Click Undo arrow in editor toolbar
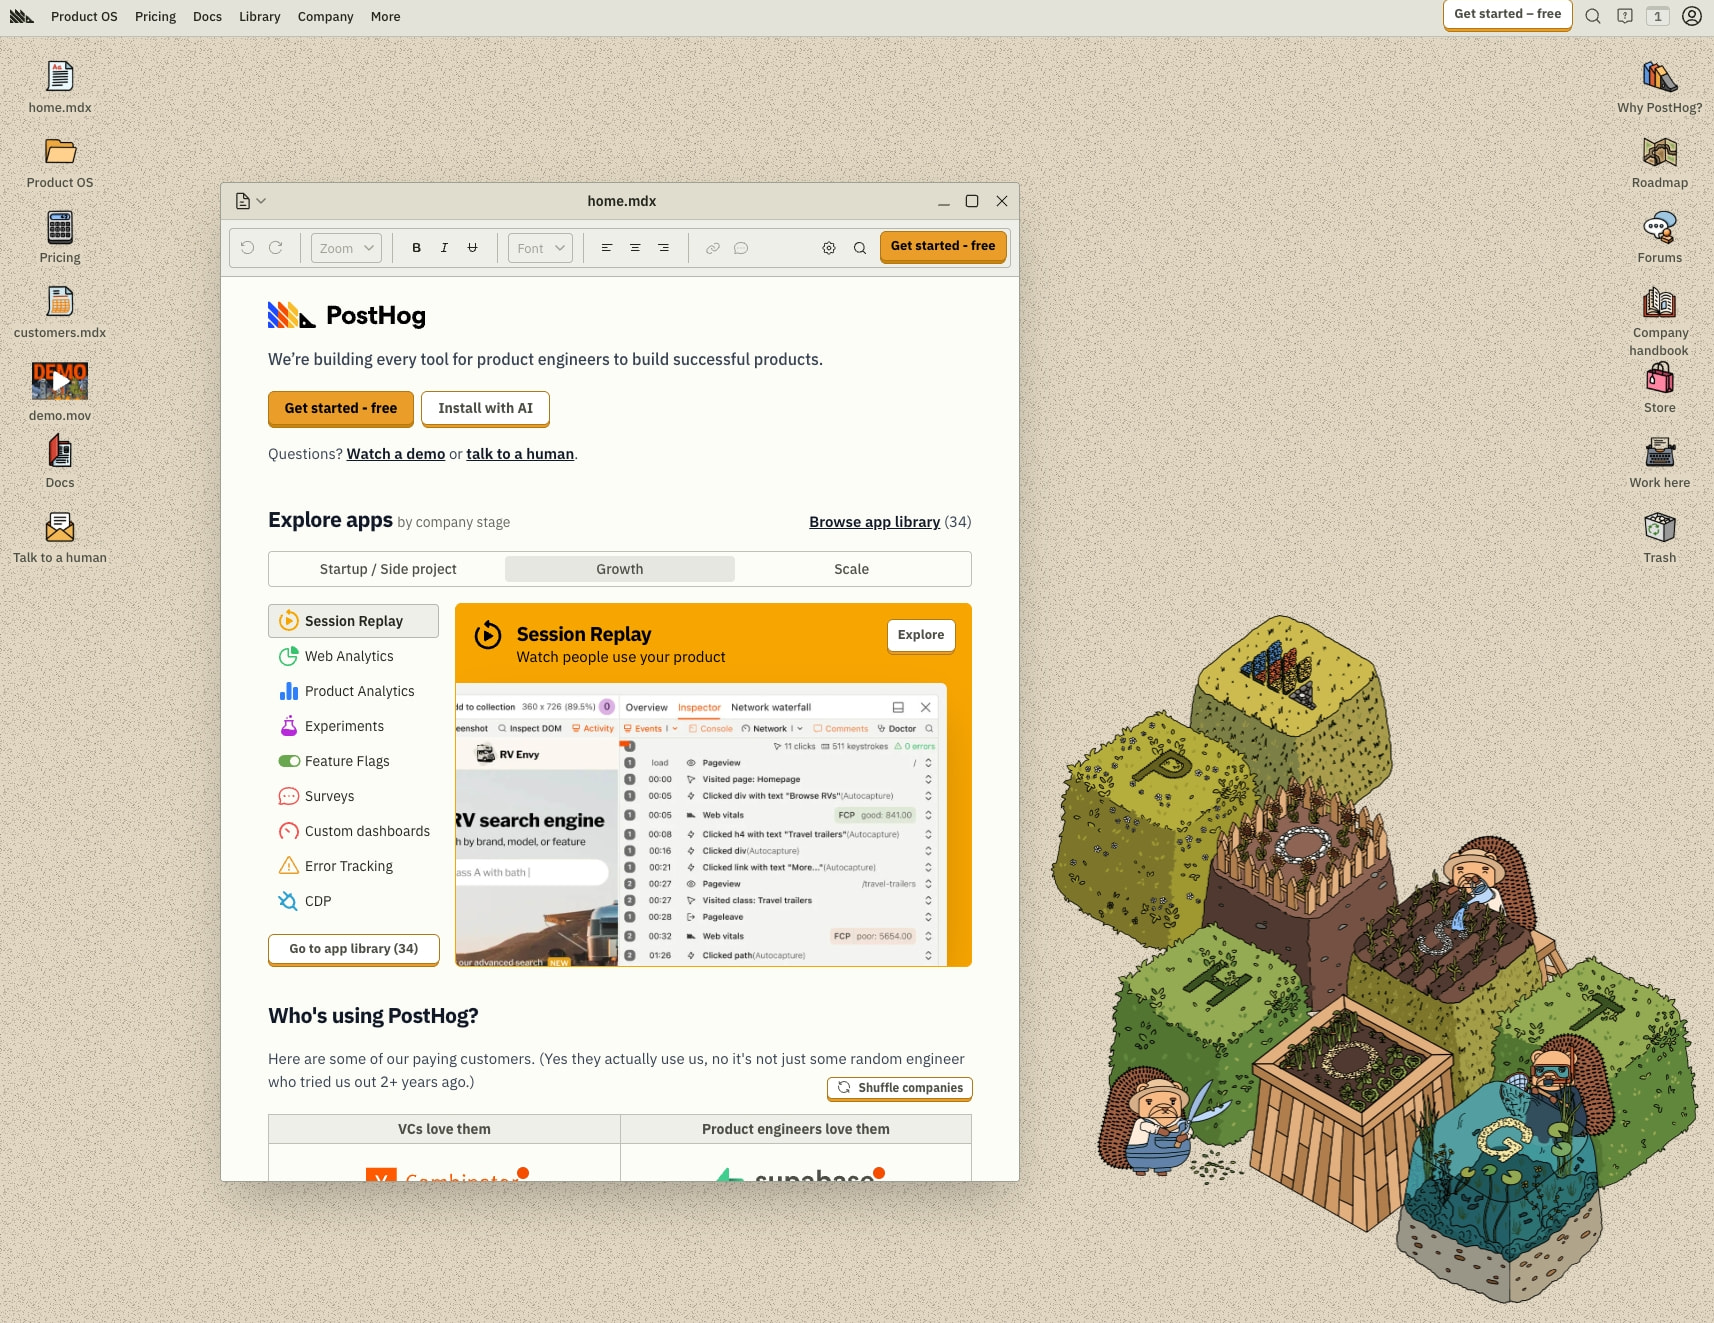This screenshot has width=1714, height=1323. coord(247,248)
